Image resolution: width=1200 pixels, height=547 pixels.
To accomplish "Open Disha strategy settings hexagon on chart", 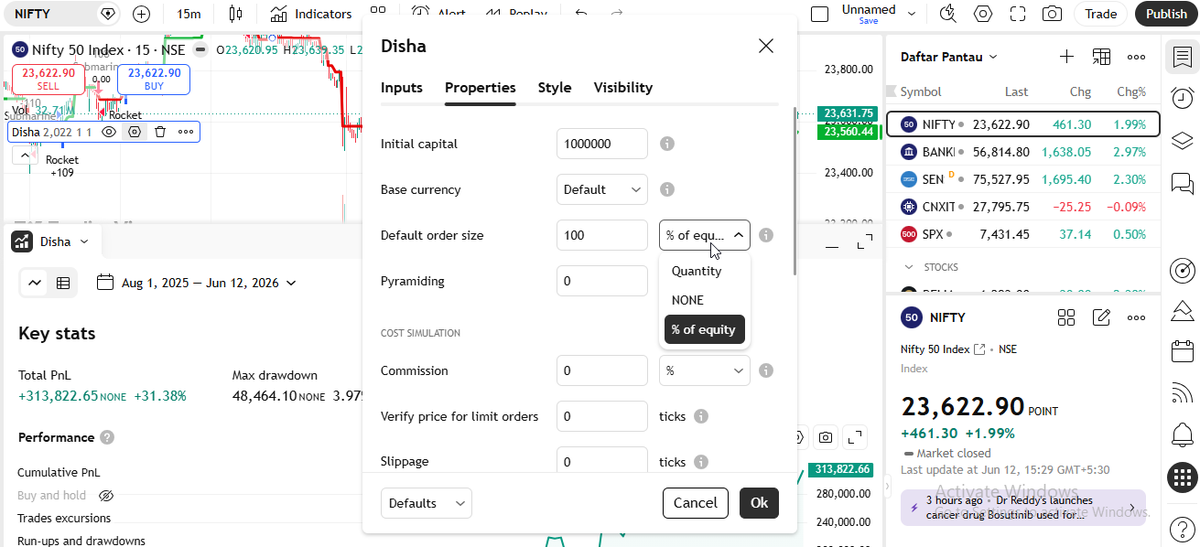I will [135, 132].
